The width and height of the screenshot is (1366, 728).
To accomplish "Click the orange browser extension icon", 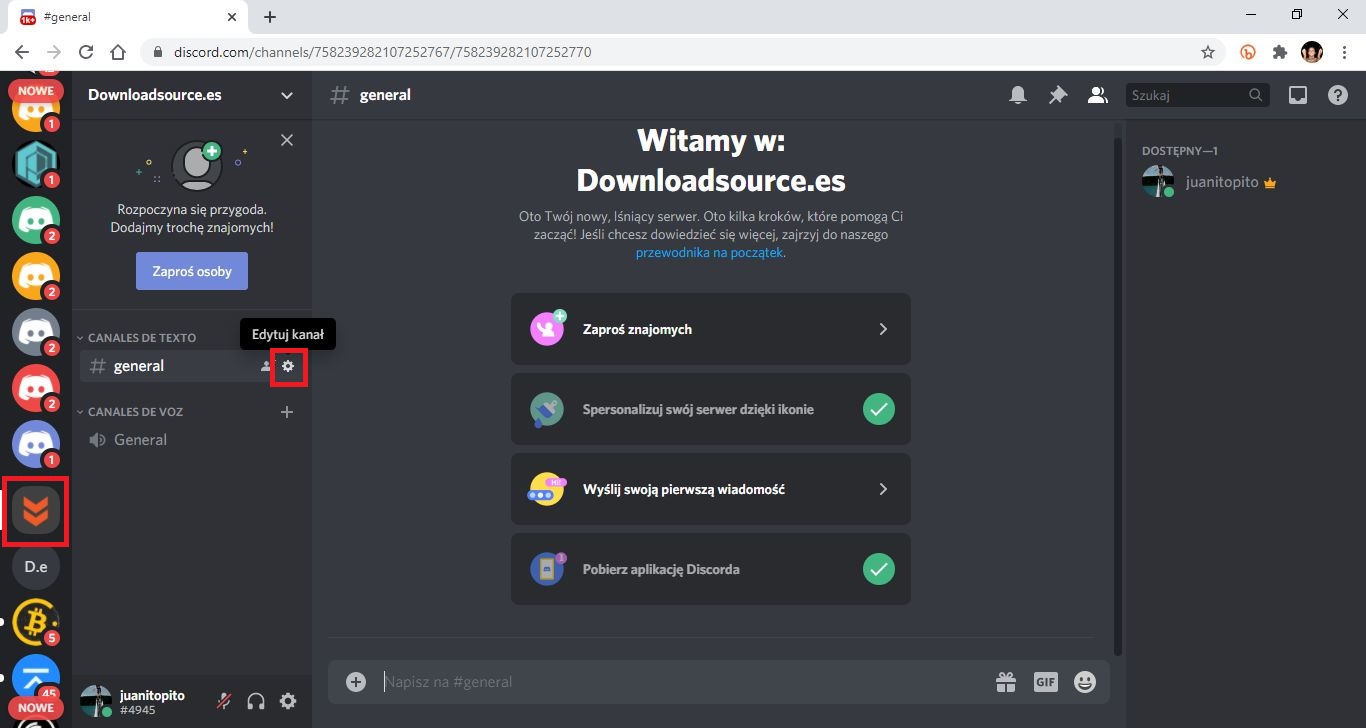I will (x=1248, y=52).
